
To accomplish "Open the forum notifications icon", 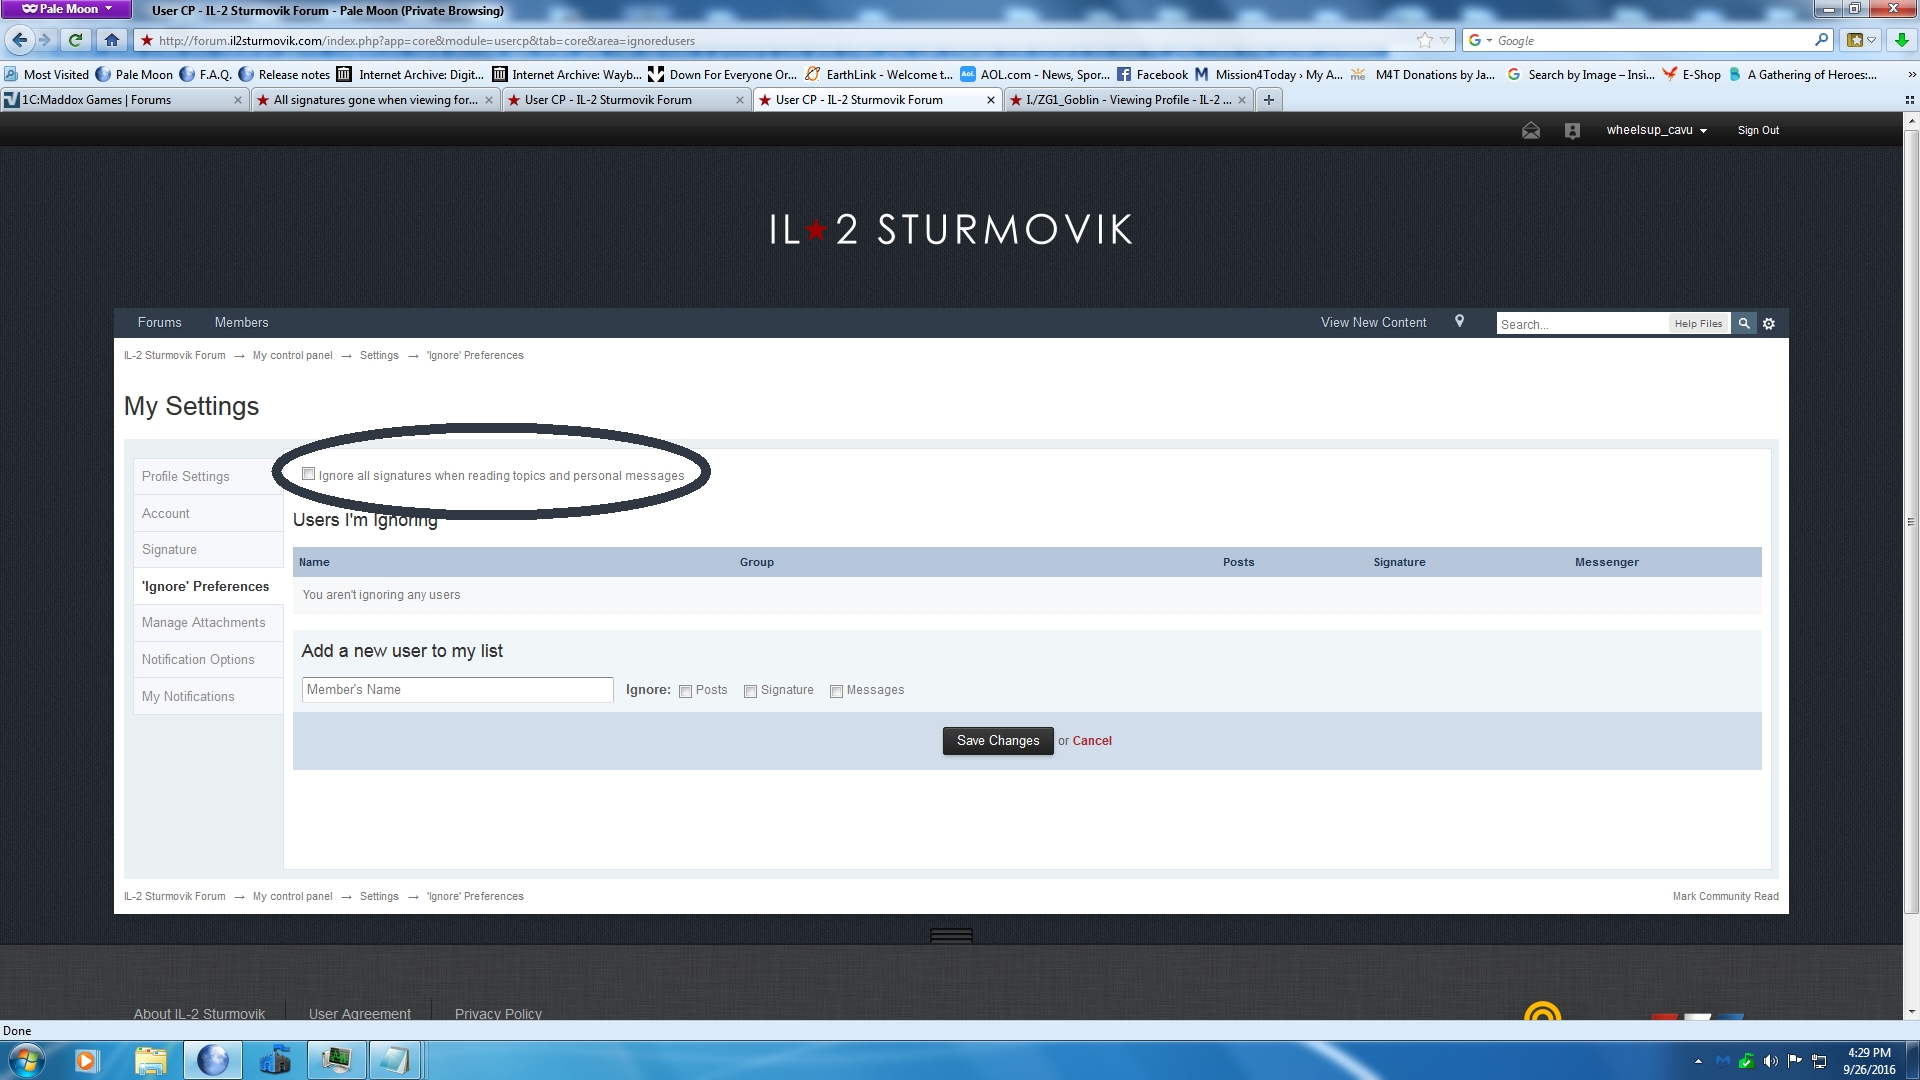I will 1572,131.
